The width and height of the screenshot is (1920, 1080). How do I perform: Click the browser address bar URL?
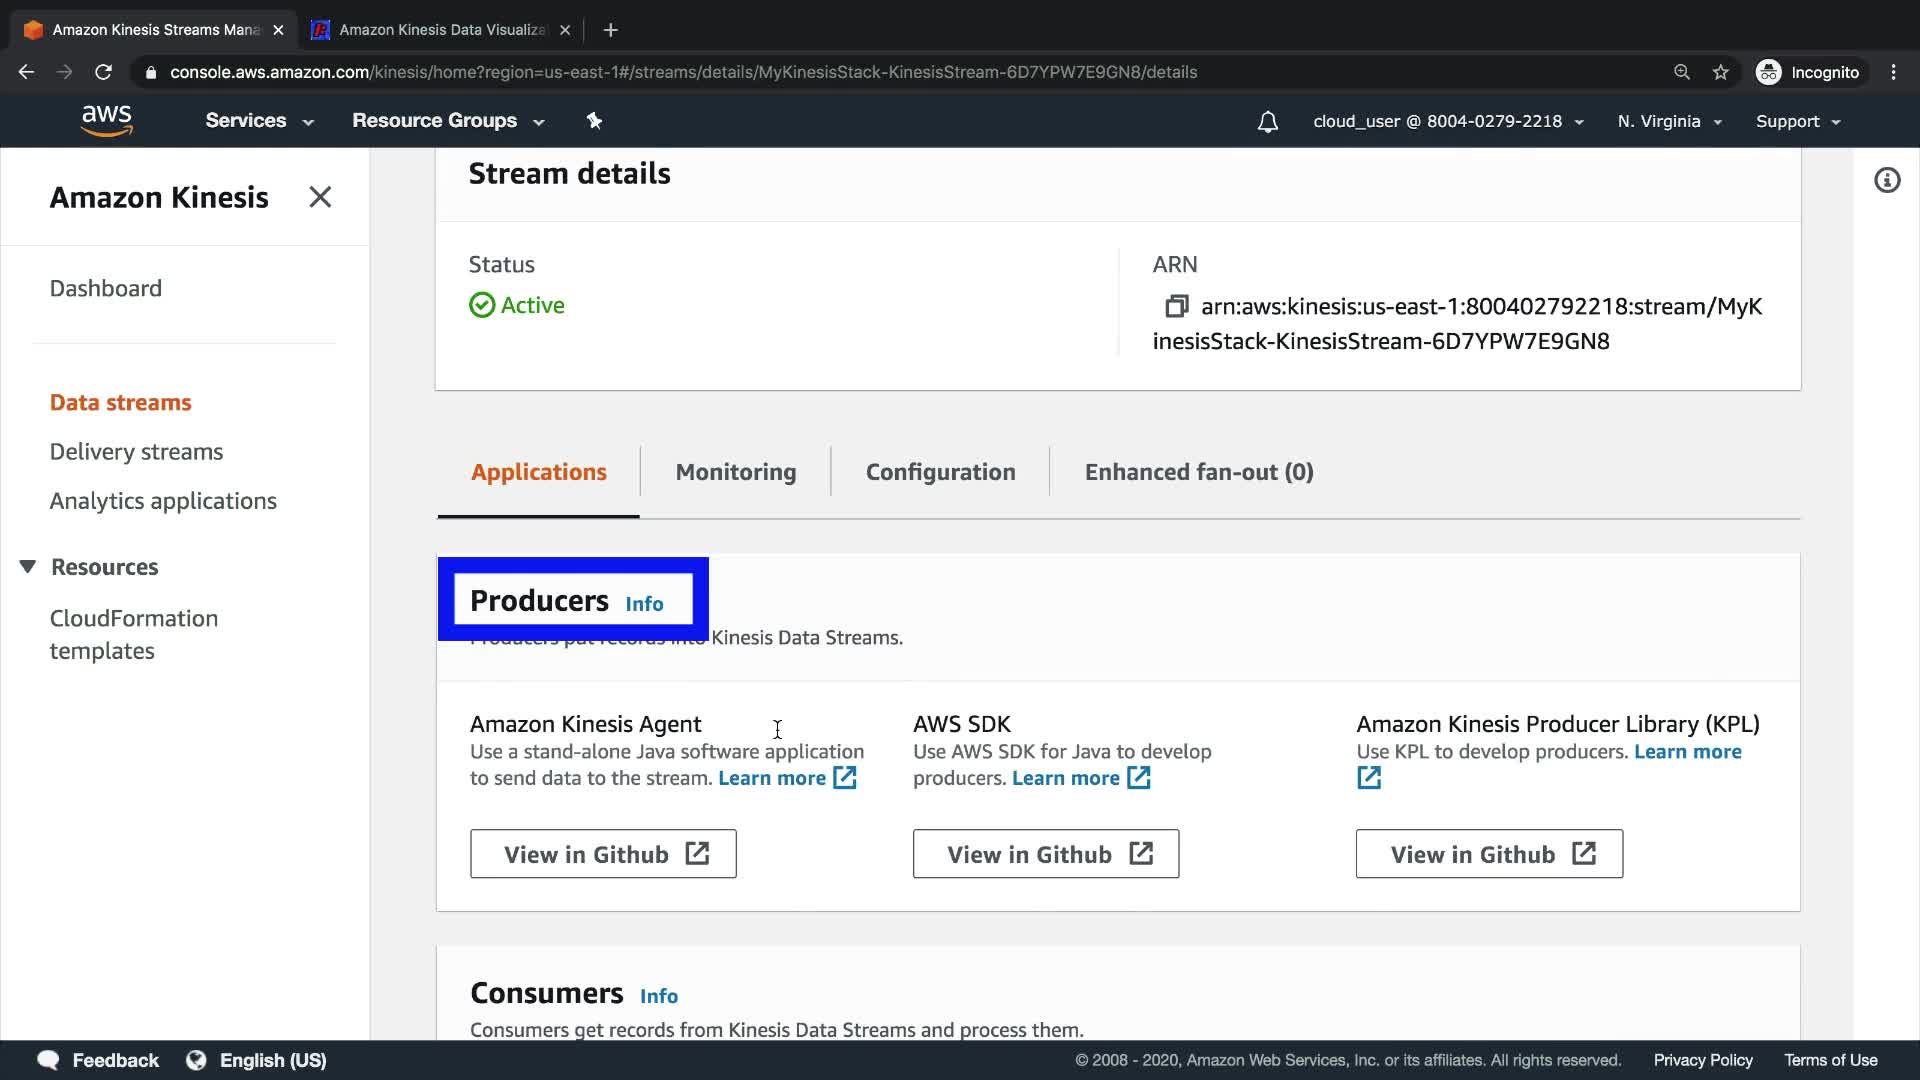(682, 72)
